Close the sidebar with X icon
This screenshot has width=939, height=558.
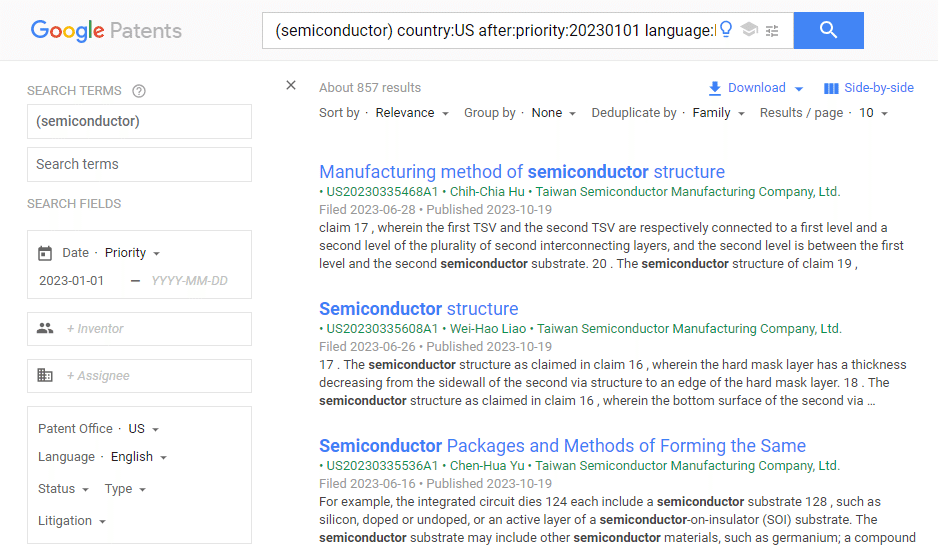pos(291,86)
